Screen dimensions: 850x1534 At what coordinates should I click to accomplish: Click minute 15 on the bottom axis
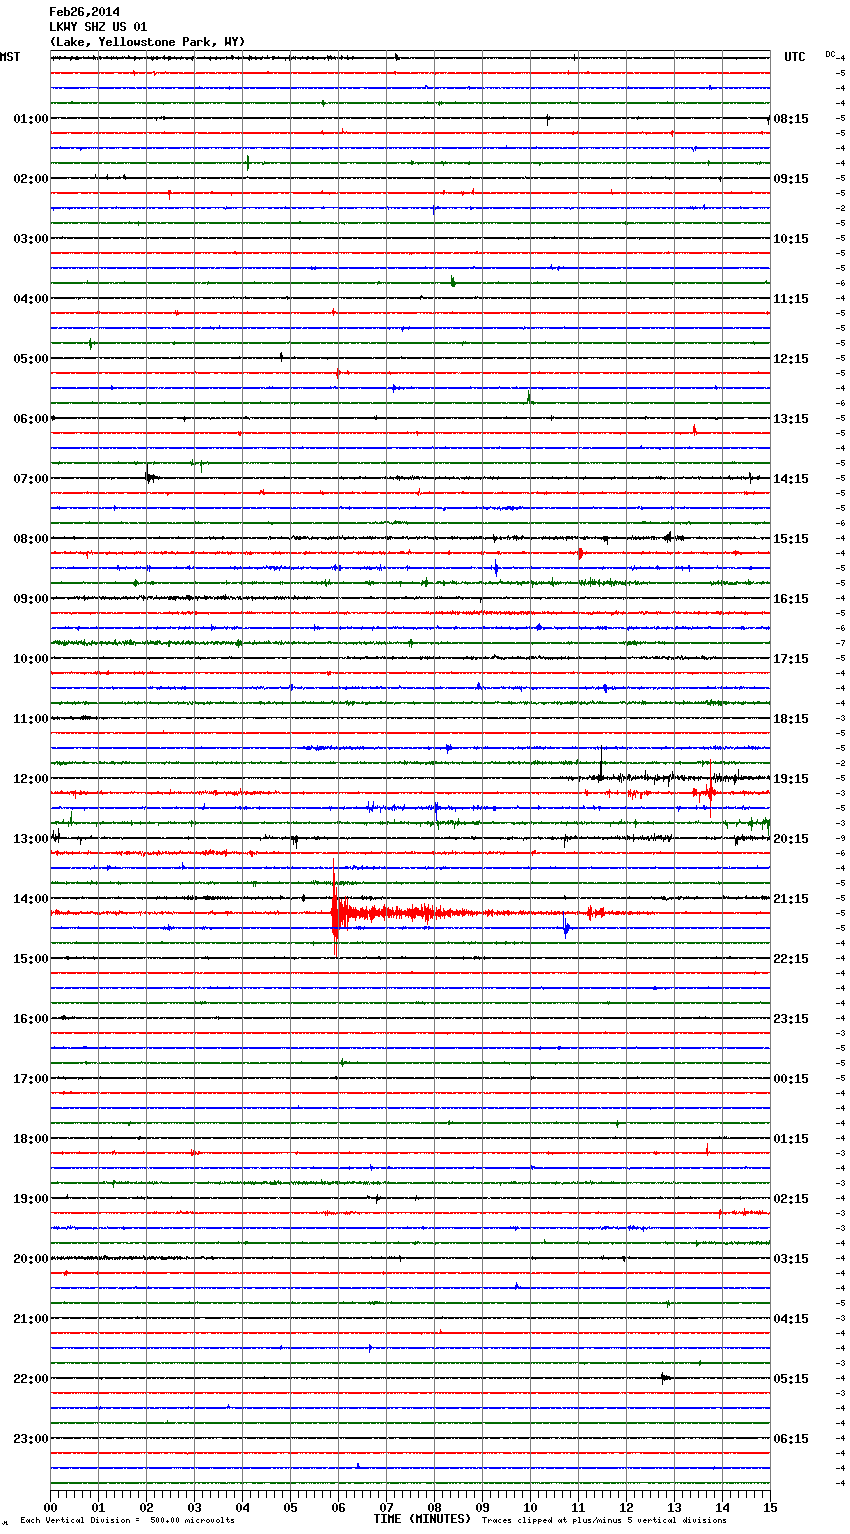tap(770, 1507)
